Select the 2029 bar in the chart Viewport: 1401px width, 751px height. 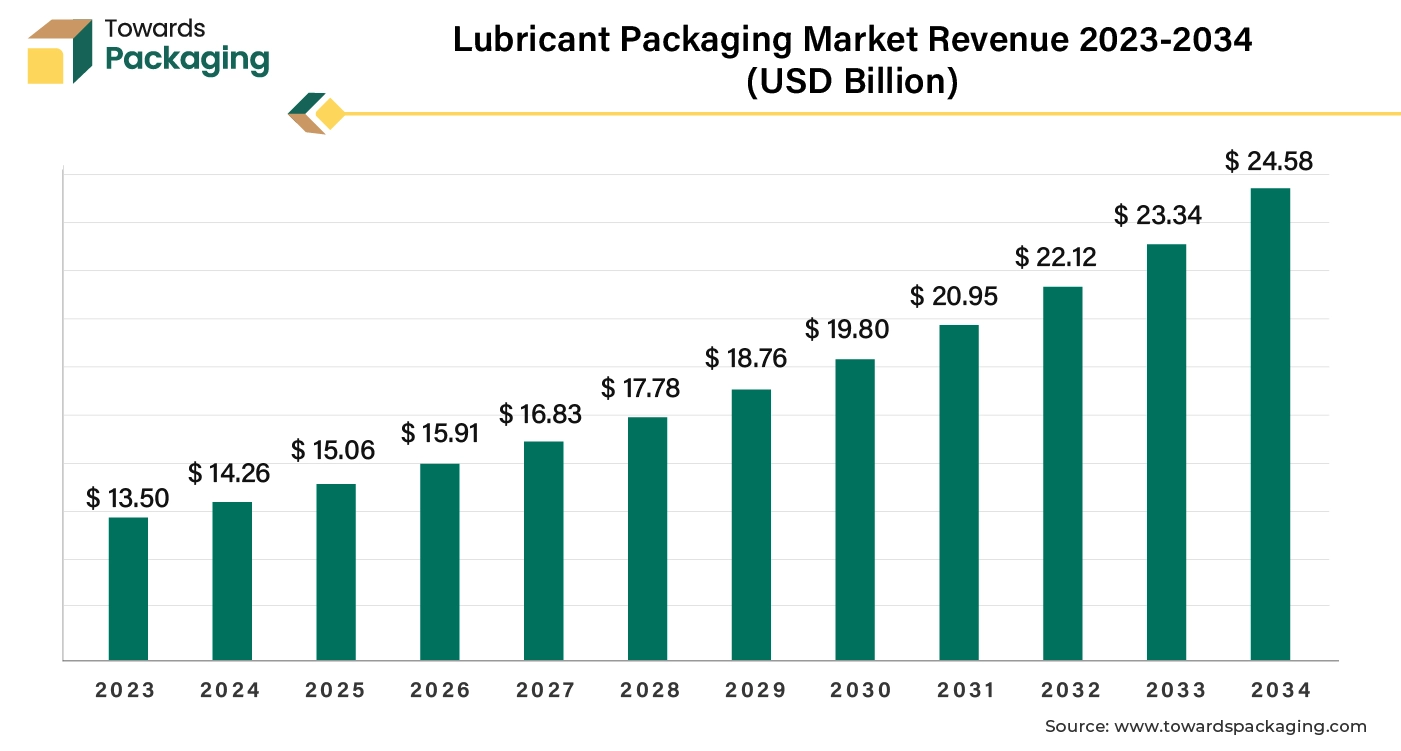coord(751,525)
